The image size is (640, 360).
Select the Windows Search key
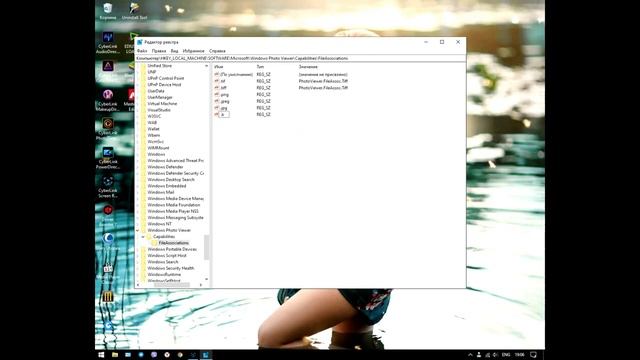tap(163, 262)
